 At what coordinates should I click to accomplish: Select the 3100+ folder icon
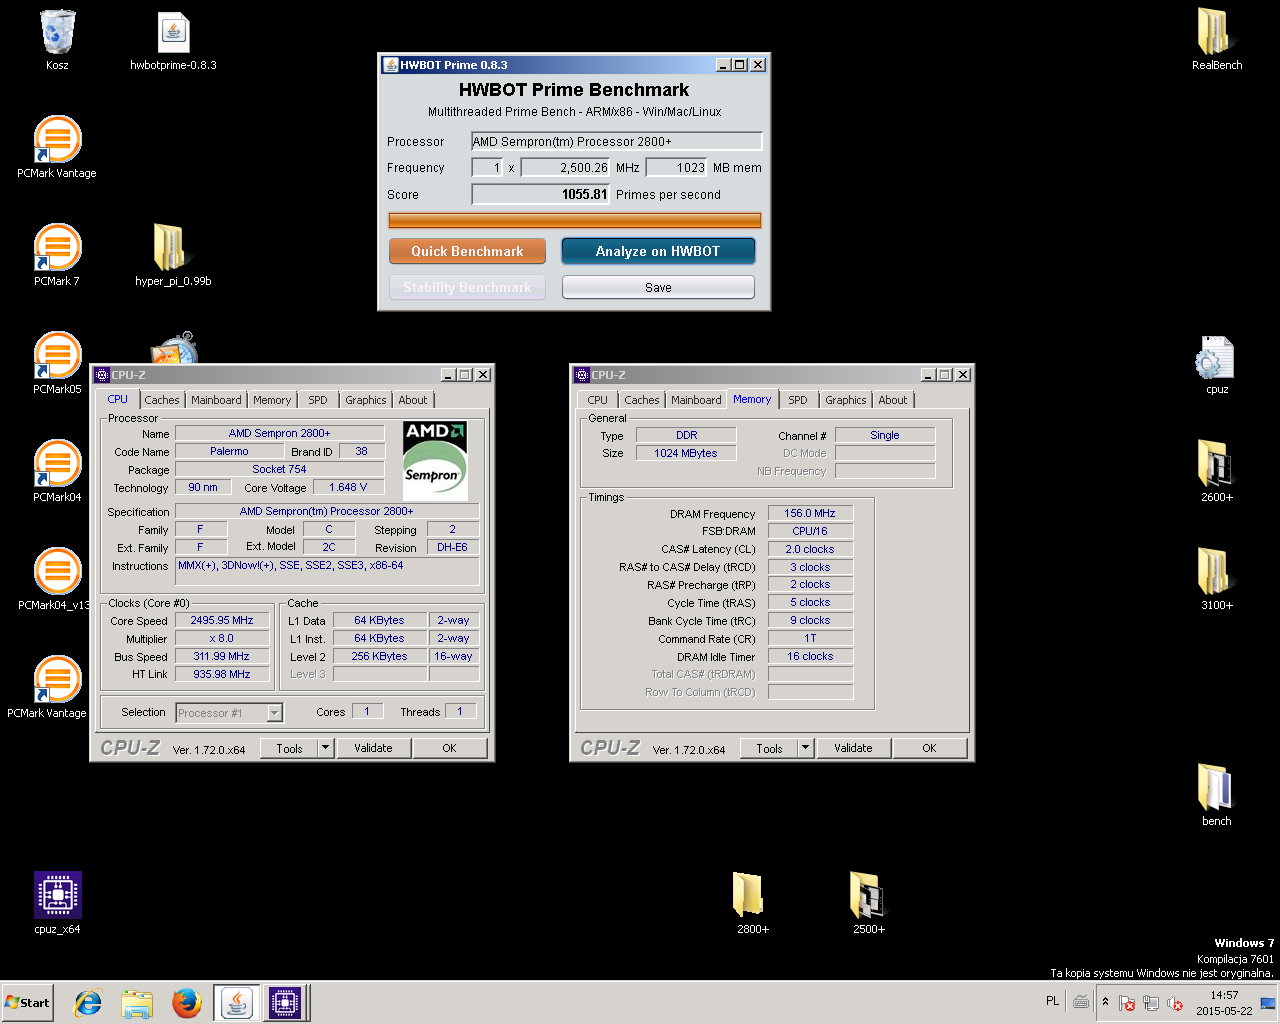pyautogui.click(x=1214, y=572)
